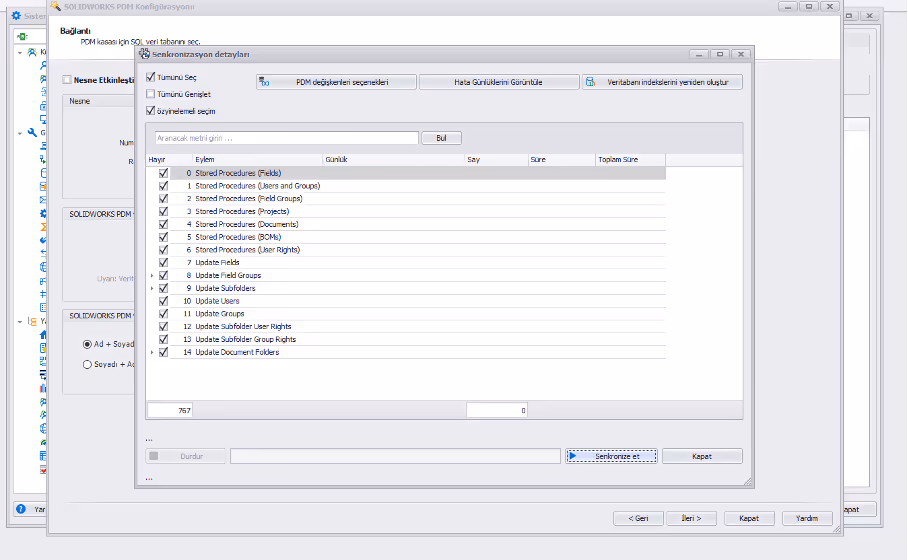
Task: Click the rebuild database indexes icon
Action: coord(590,82)
